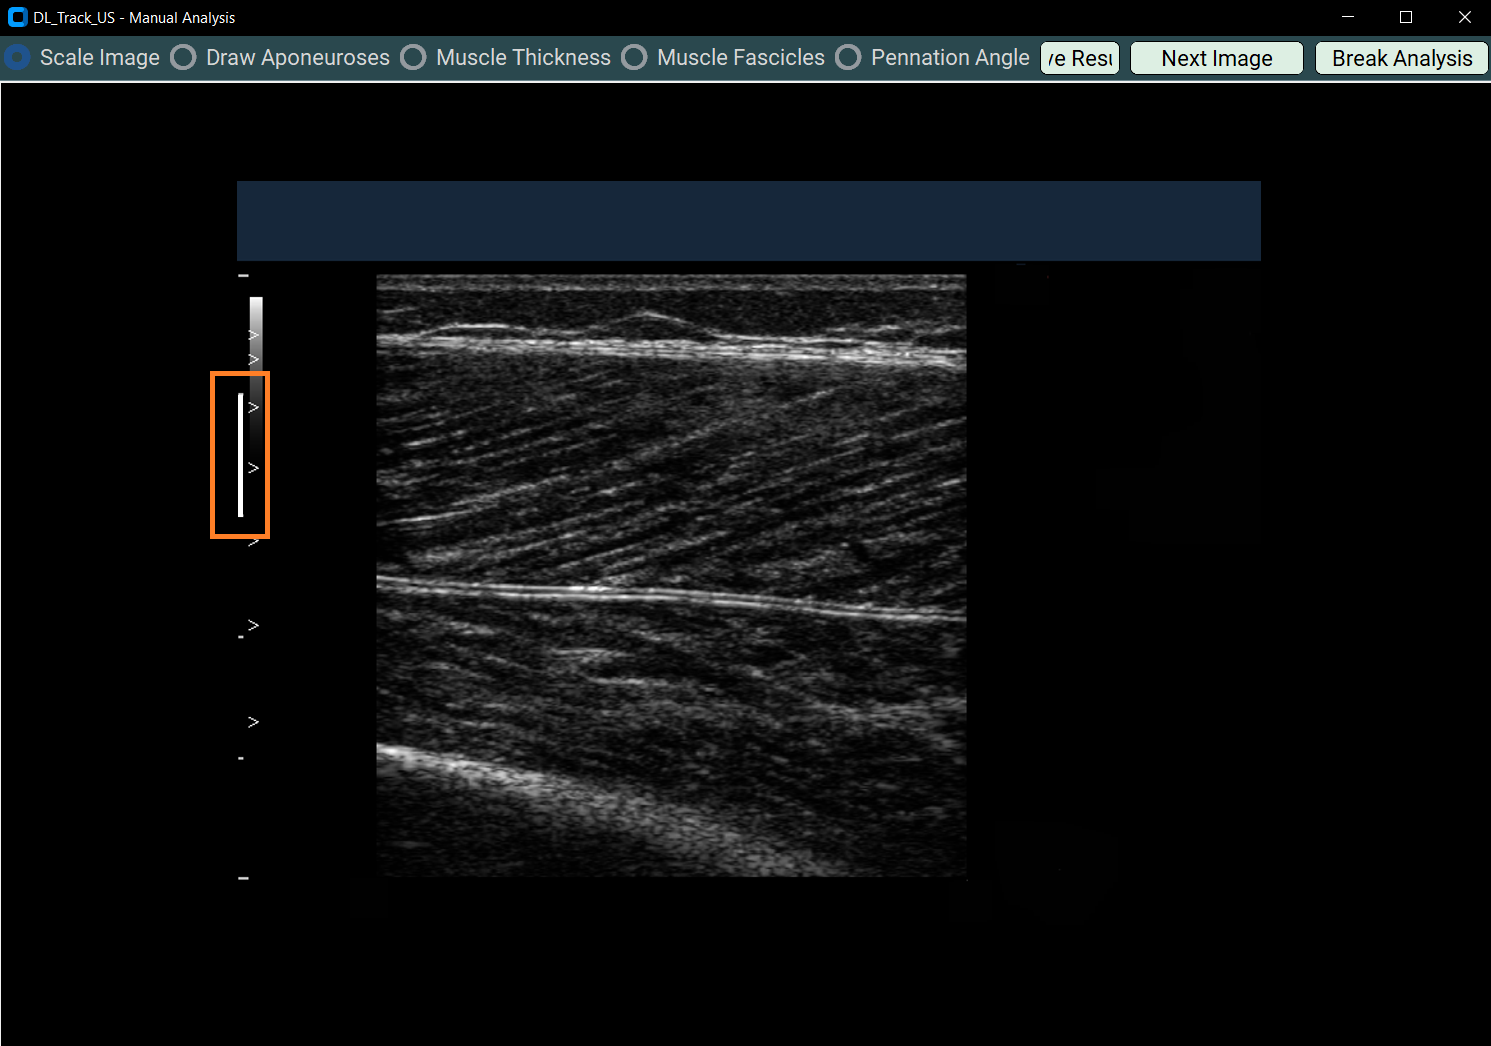The image size is (1491, 1046).
Task: Click the Break Analysis button
Action: pyautogui.click(x=1401, y=58)
